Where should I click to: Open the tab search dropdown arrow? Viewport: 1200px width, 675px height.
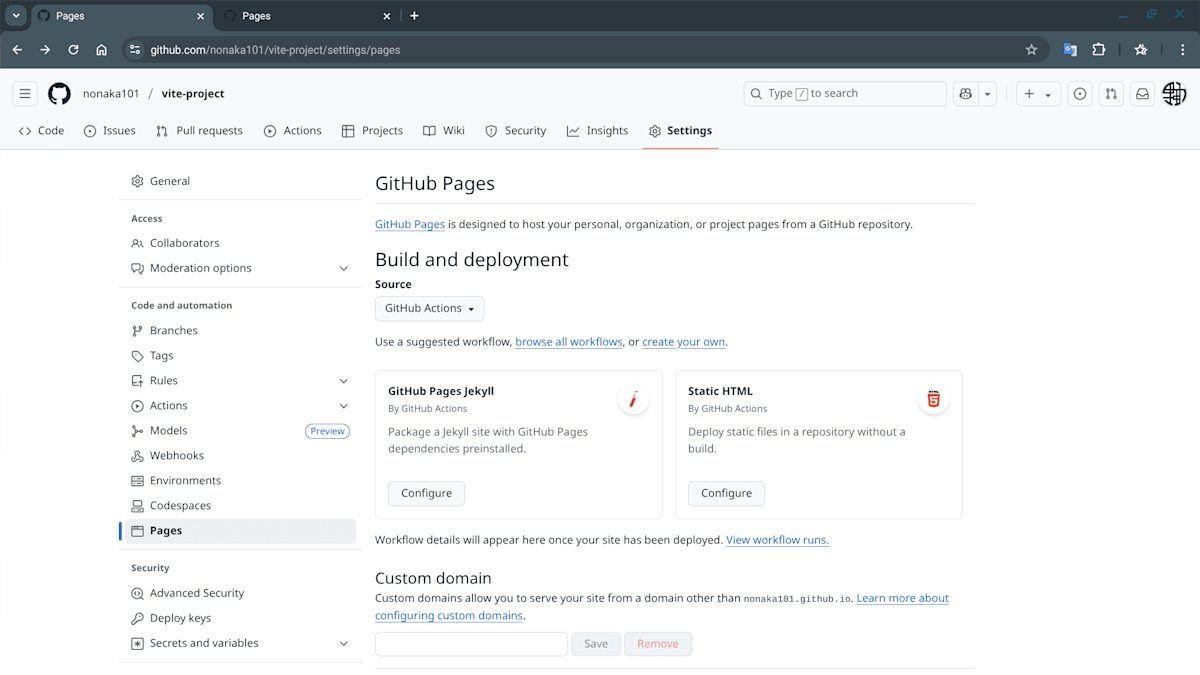(x=16, y=16)
